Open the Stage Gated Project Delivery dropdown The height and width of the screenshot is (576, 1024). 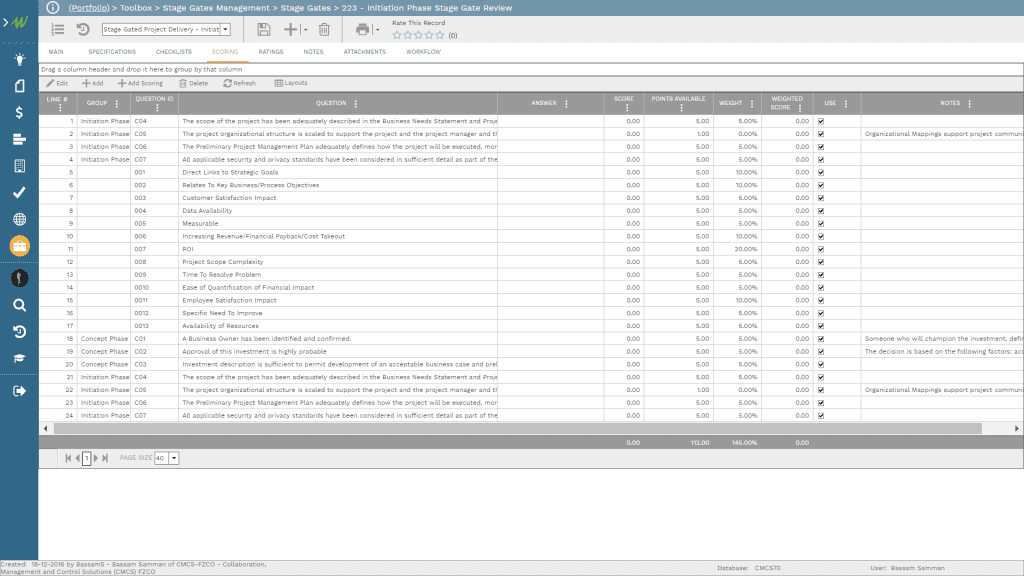[224, 30]
